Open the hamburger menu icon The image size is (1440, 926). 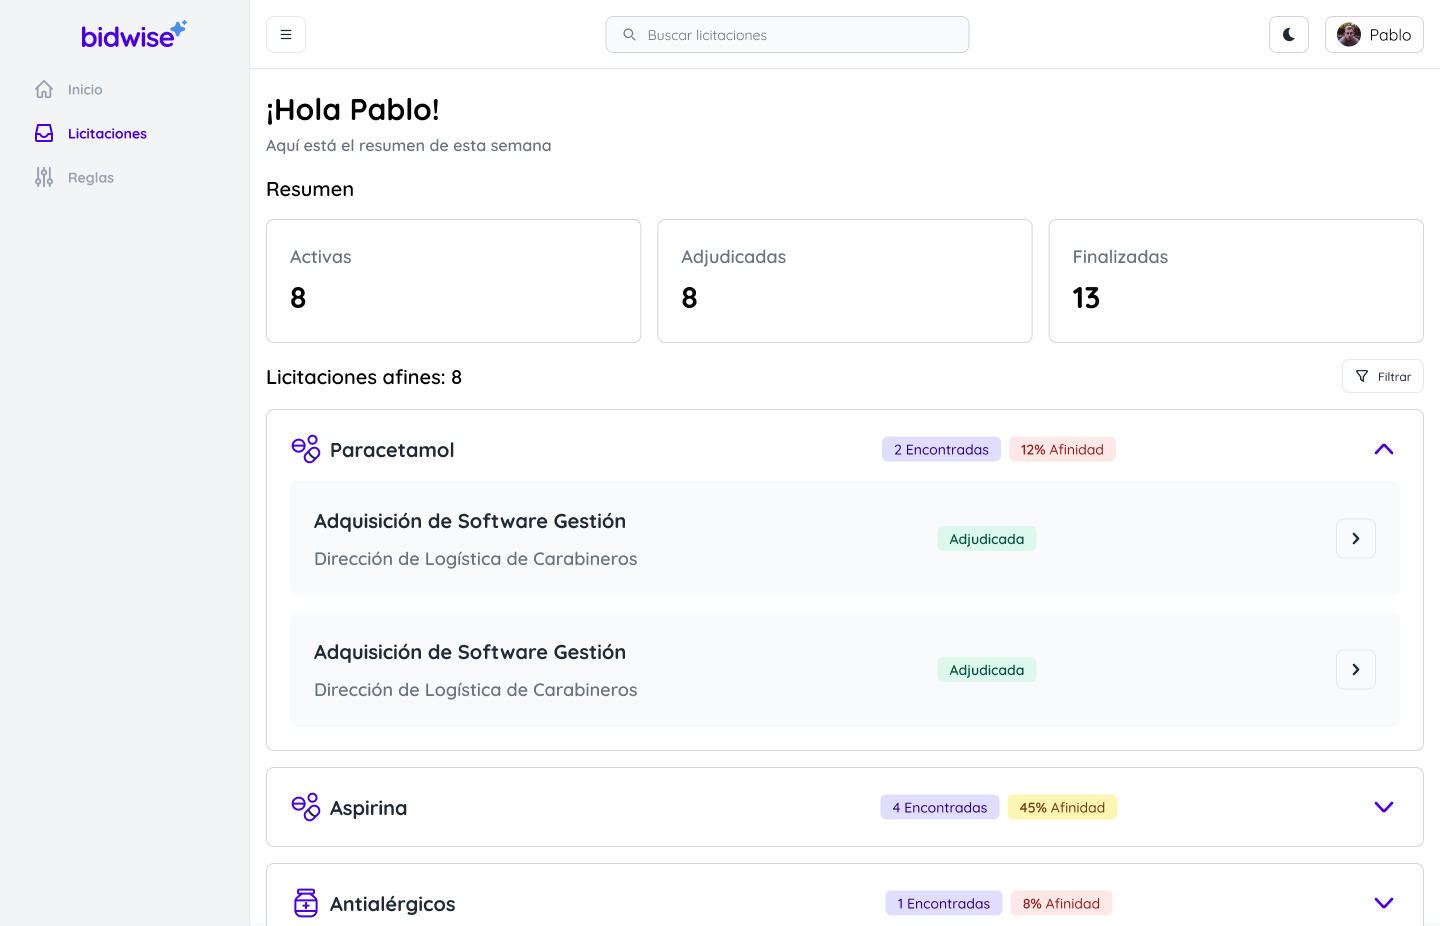point(286,34)
